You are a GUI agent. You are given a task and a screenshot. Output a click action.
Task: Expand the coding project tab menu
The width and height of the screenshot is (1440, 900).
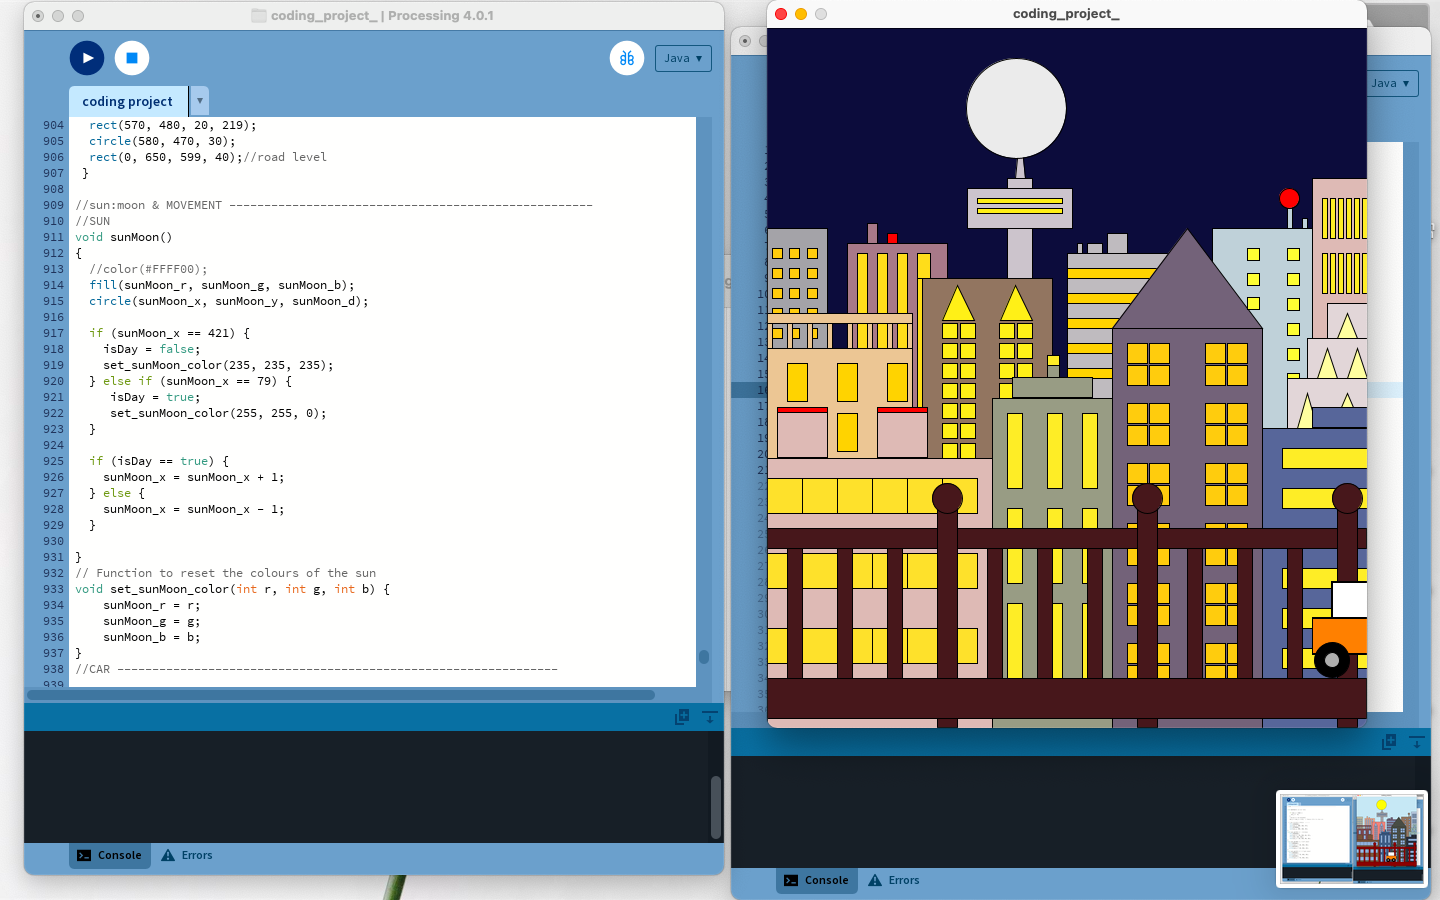[199, 100]
